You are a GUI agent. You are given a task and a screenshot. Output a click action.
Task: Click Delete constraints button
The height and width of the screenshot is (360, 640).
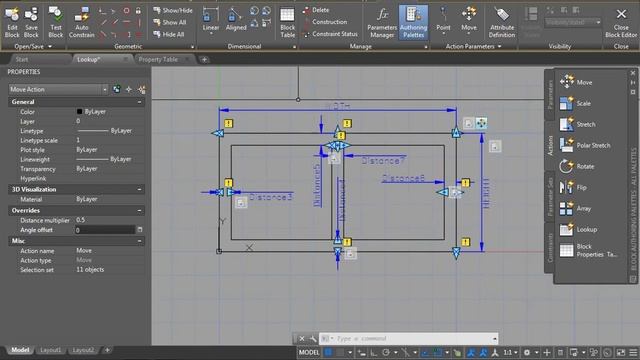(316, 10)
